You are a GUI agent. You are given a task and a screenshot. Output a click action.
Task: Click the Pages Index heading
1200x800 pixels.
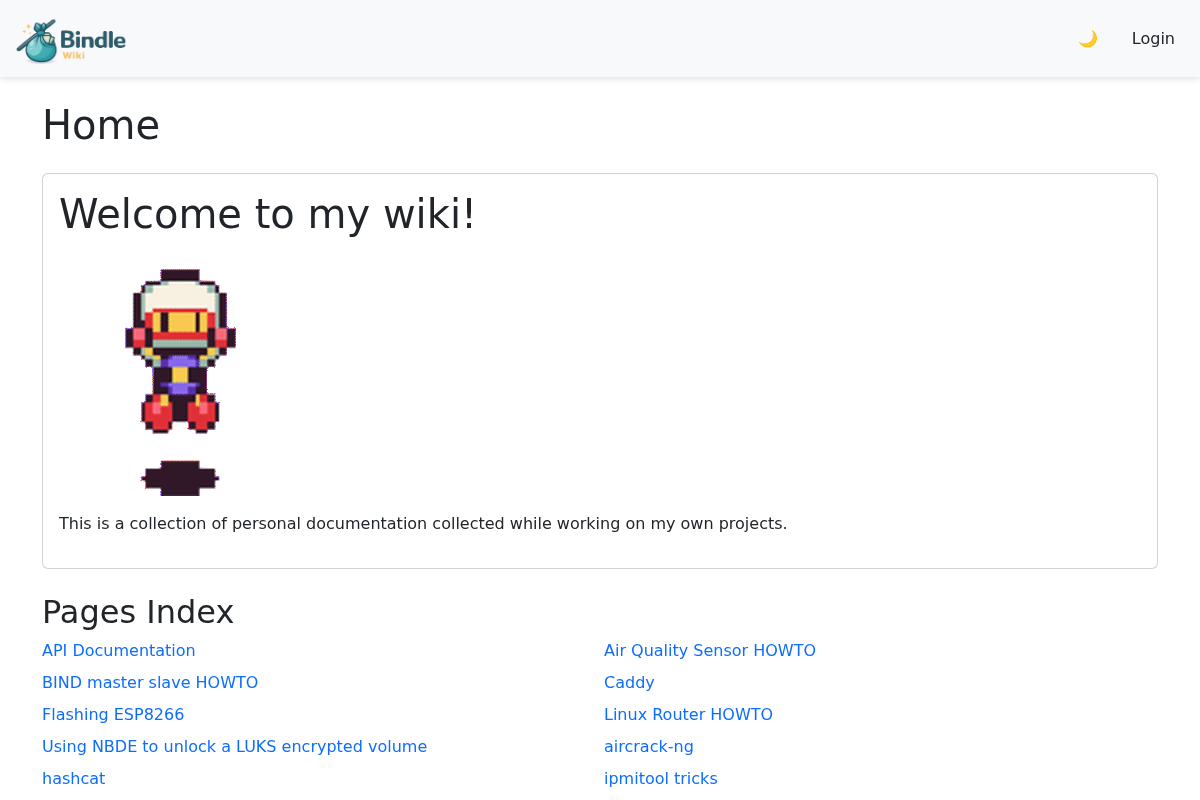point(138,612)
